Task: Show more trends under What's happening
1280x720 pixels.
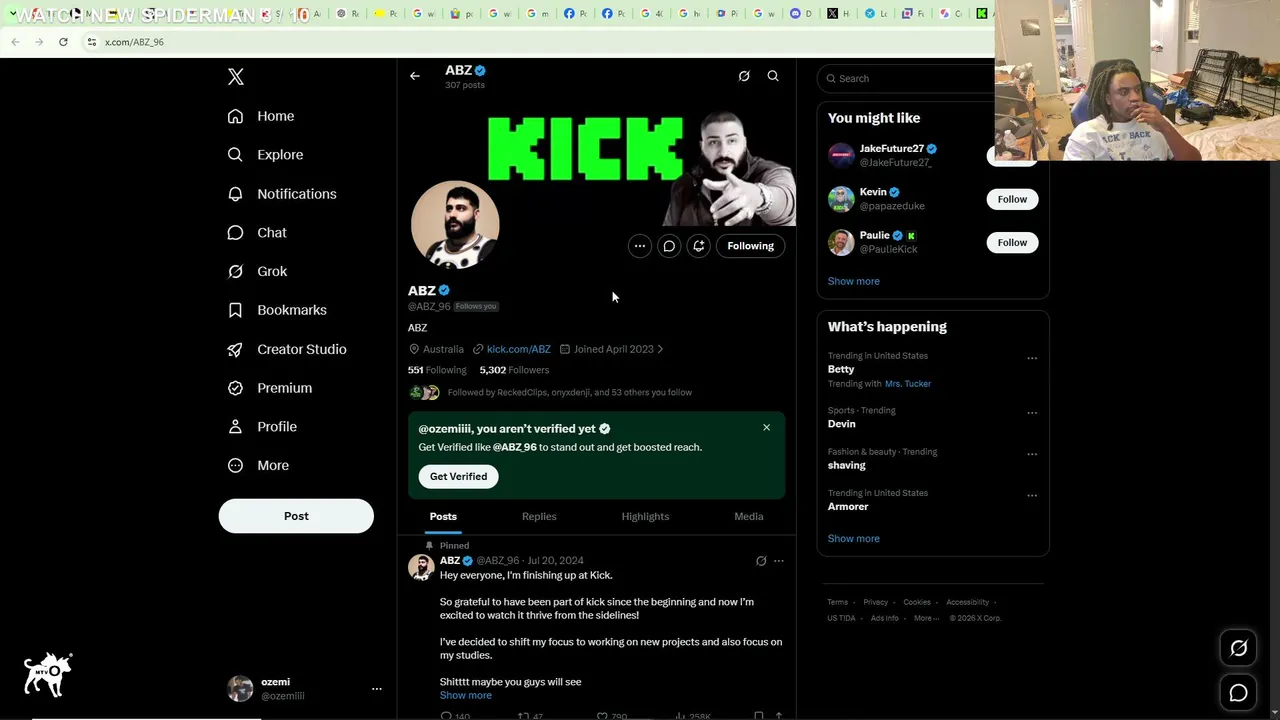Action: [854, 539]
